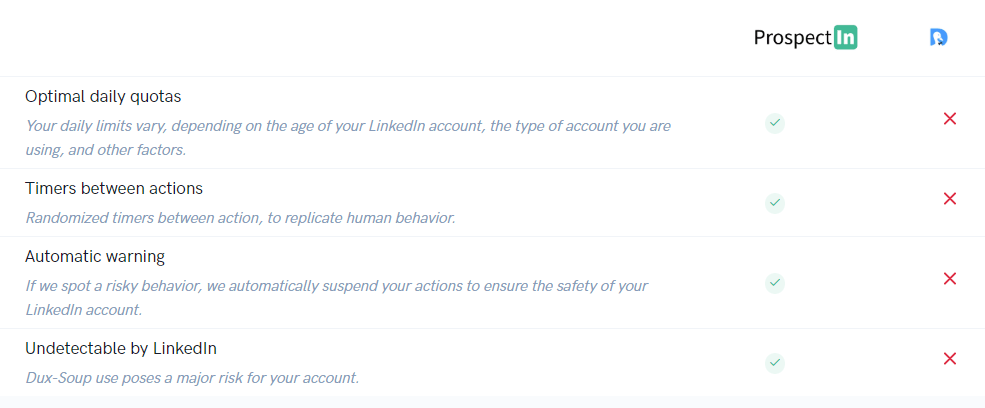
Task: Click the Randomized timers description text
Action: point(240,218)
